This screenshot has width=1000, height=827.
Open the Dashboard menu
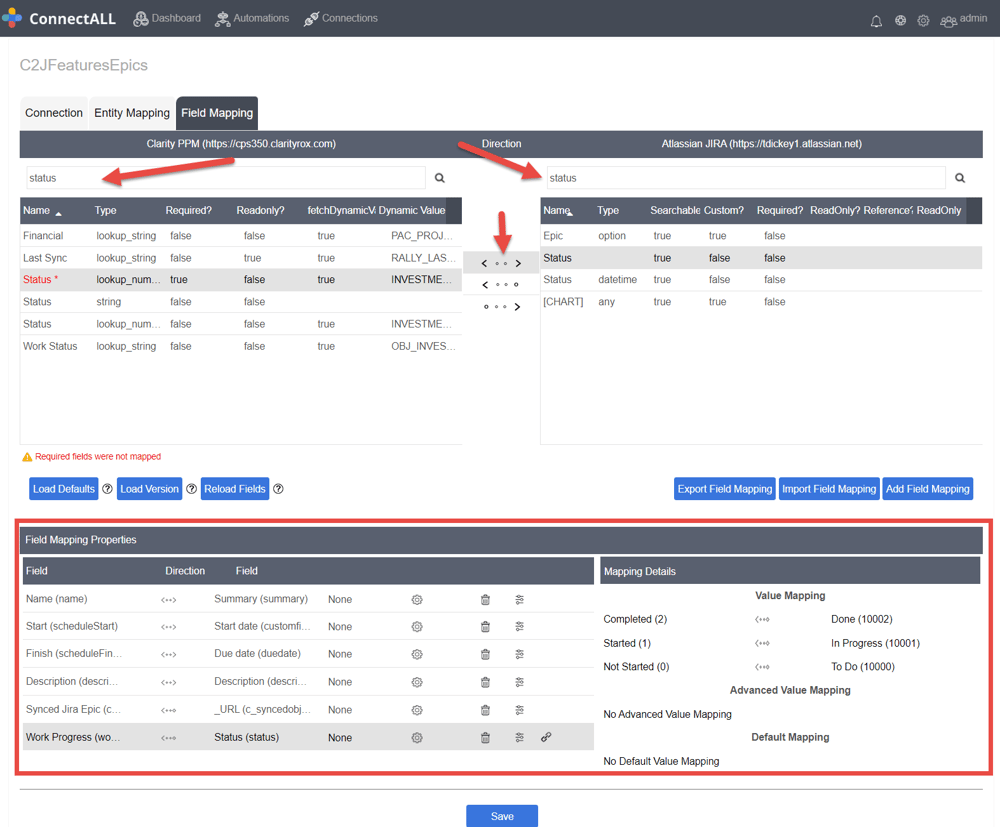167,18
